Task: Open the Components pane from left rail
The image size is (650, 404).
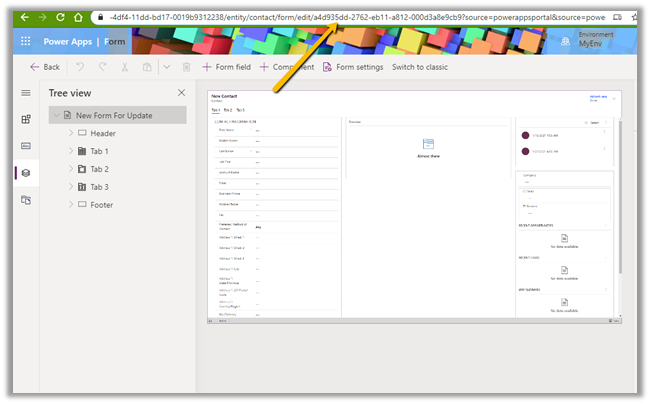Action: pos(26,119)
